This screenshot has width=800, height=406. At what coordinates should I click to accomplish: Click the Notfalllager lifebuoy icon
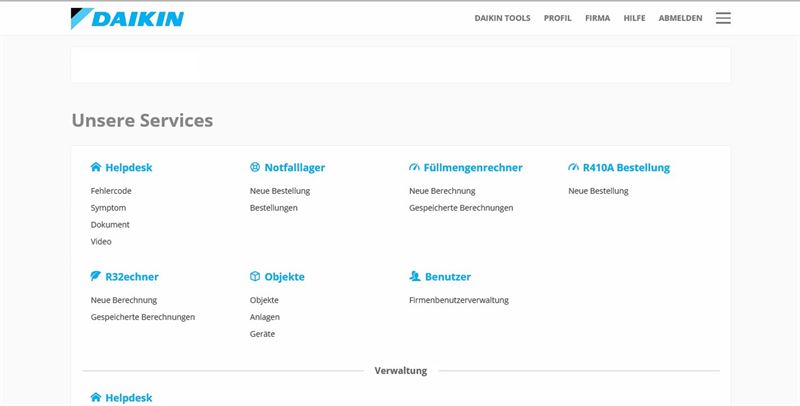tap(255, 168)
